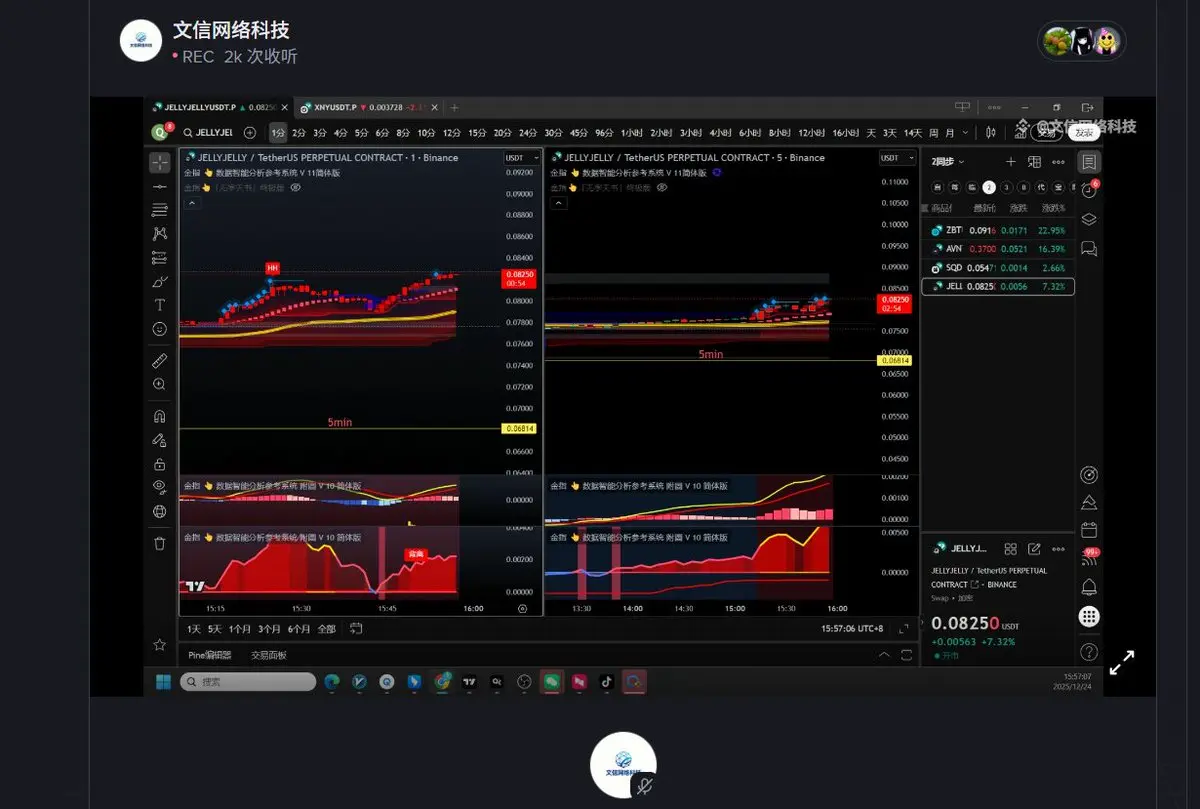Screen dimensions: 1200x809
Task: Expand the 2同步 watchlist dropdown
Action: [x=949, y=162]
